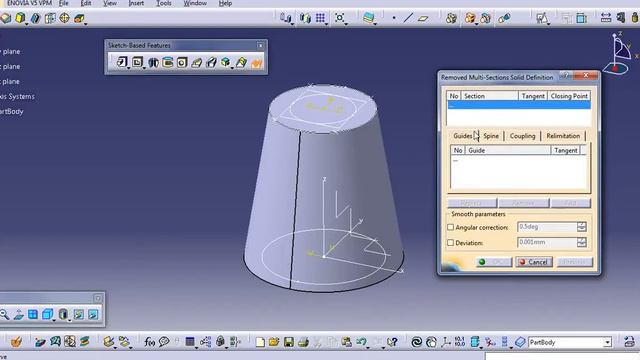Choose the Groove tool icon

pyautogui.click(x=167, y=62)
